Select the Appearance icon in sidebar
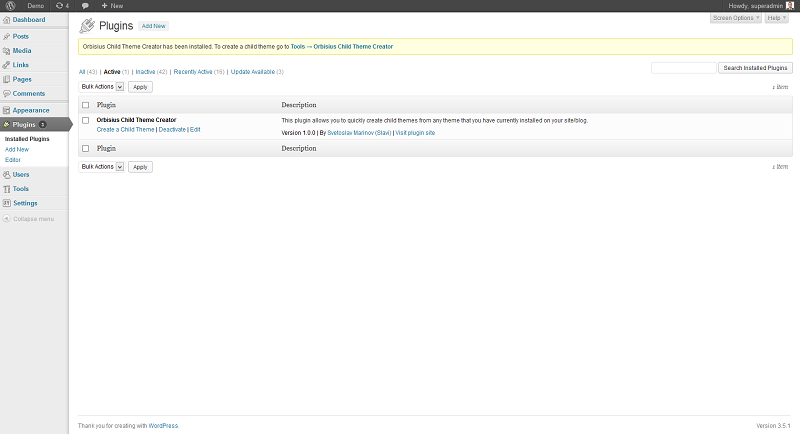The height and width of the screenshot is (434, 800). coord(7,110)
